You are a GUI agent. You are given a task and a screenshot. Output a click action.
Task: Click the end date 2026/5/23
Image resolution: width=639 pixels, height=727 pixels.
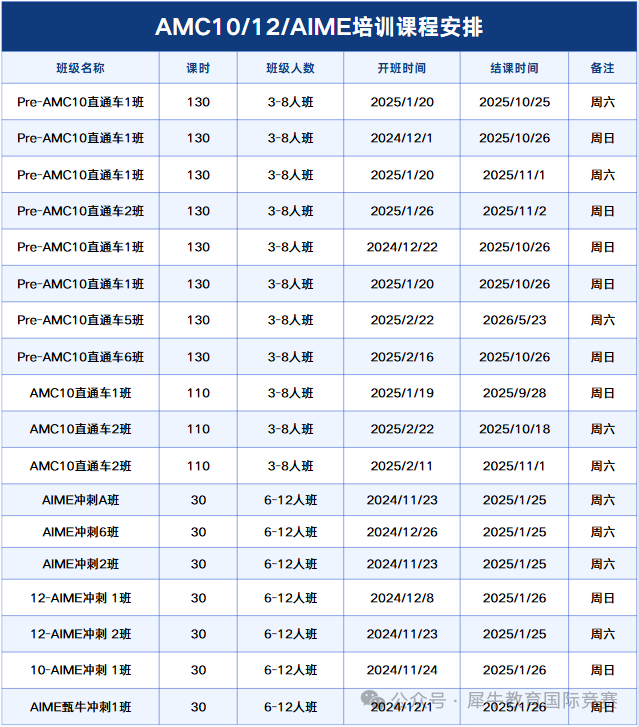coord(515,320)
